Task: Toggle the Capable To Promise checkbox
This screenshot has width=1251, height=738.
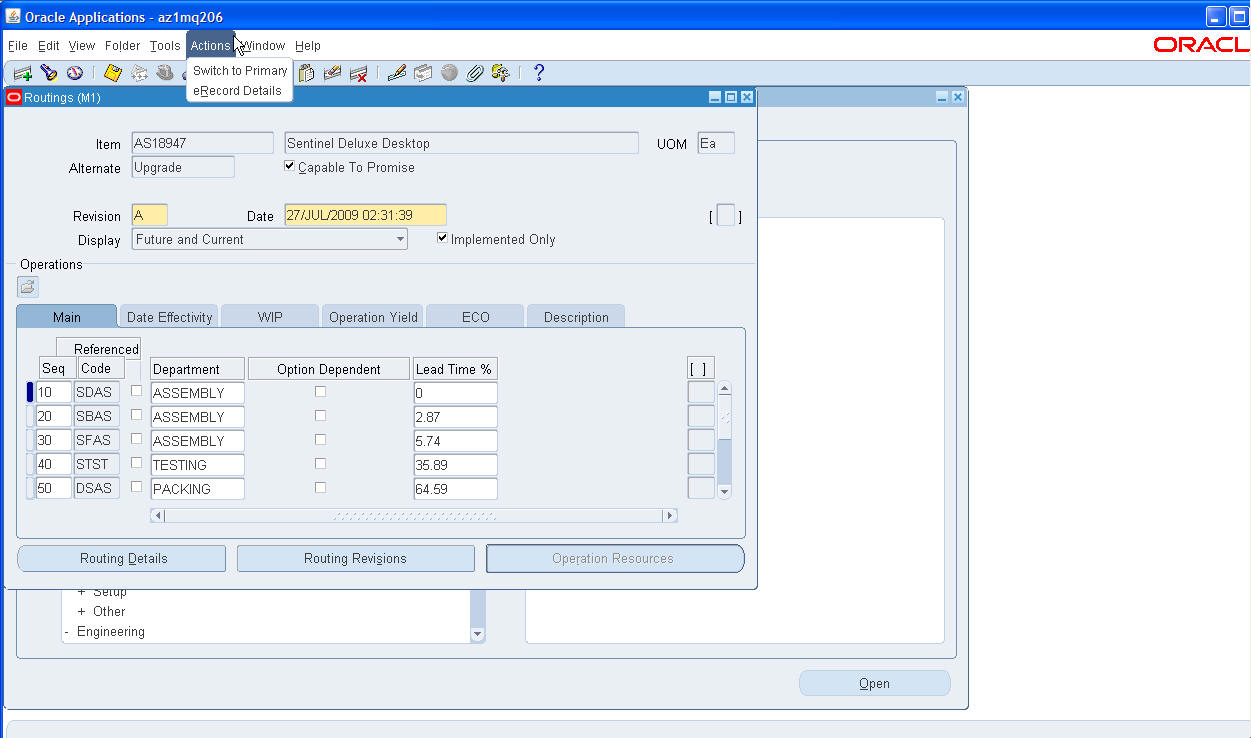Action: (290, 166)
